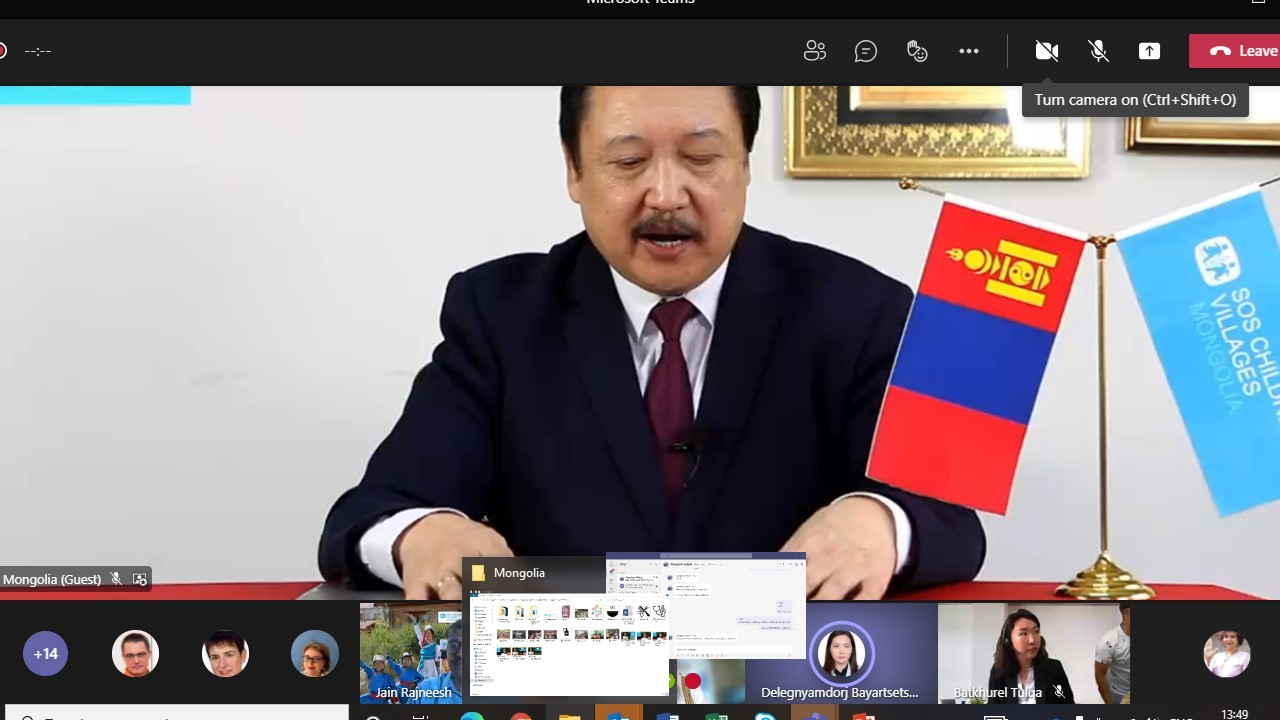Click the Mongolia (Guest) name label
The width and height of the screenshot is (1280, 720).
[52, 579]
